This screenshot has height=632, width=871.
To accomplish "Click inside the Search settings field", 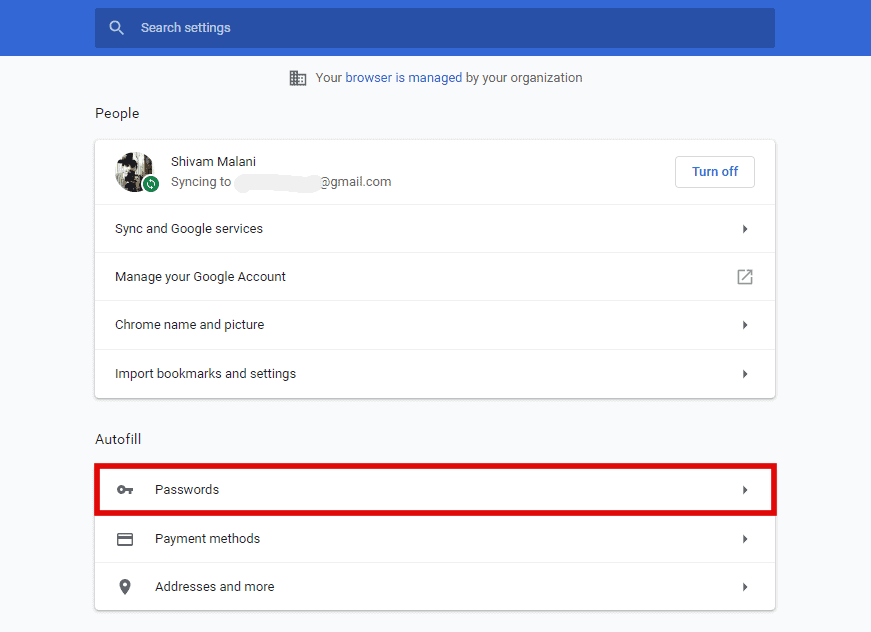I will pos(300,28).
